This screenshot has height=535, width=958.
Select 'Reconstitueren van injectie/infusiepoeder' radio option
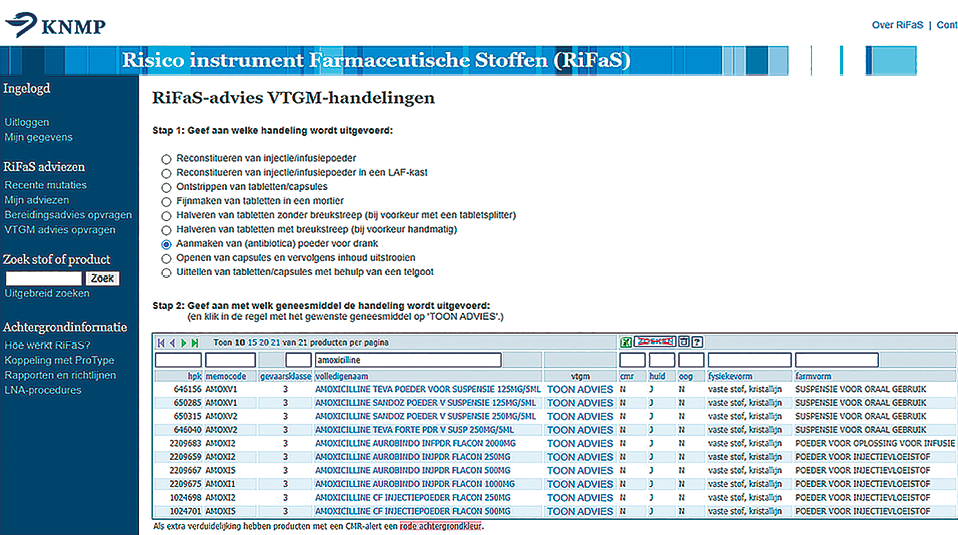click(x=166, y=159)
